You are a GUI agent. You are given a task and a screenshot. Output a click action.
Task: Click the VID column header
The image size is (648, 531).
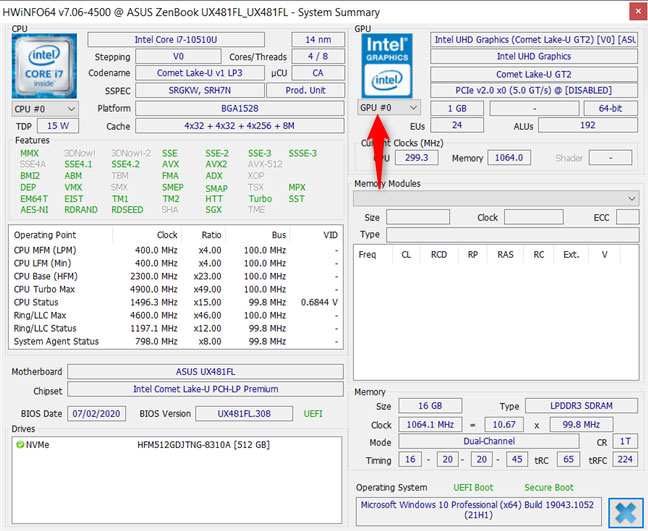(329, 234)
